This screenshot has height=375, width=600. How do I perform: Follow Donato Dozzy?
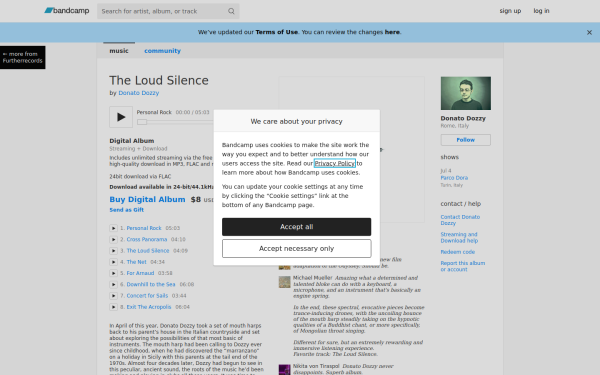coord(466,140)
